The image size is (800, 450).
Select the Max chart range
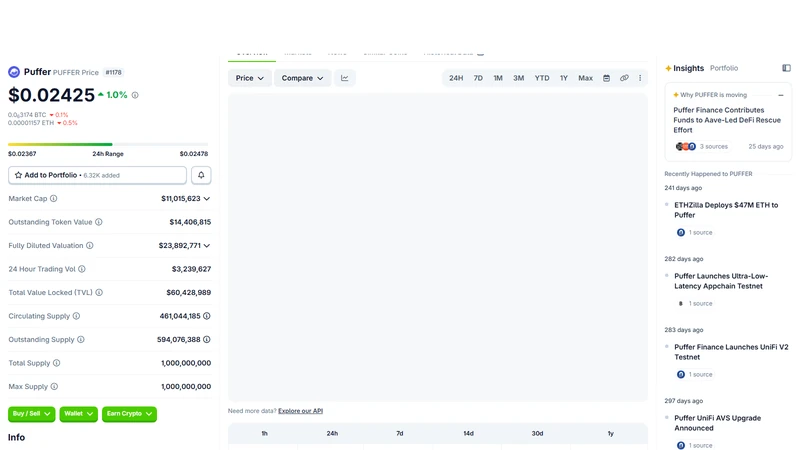click(585, 78)
